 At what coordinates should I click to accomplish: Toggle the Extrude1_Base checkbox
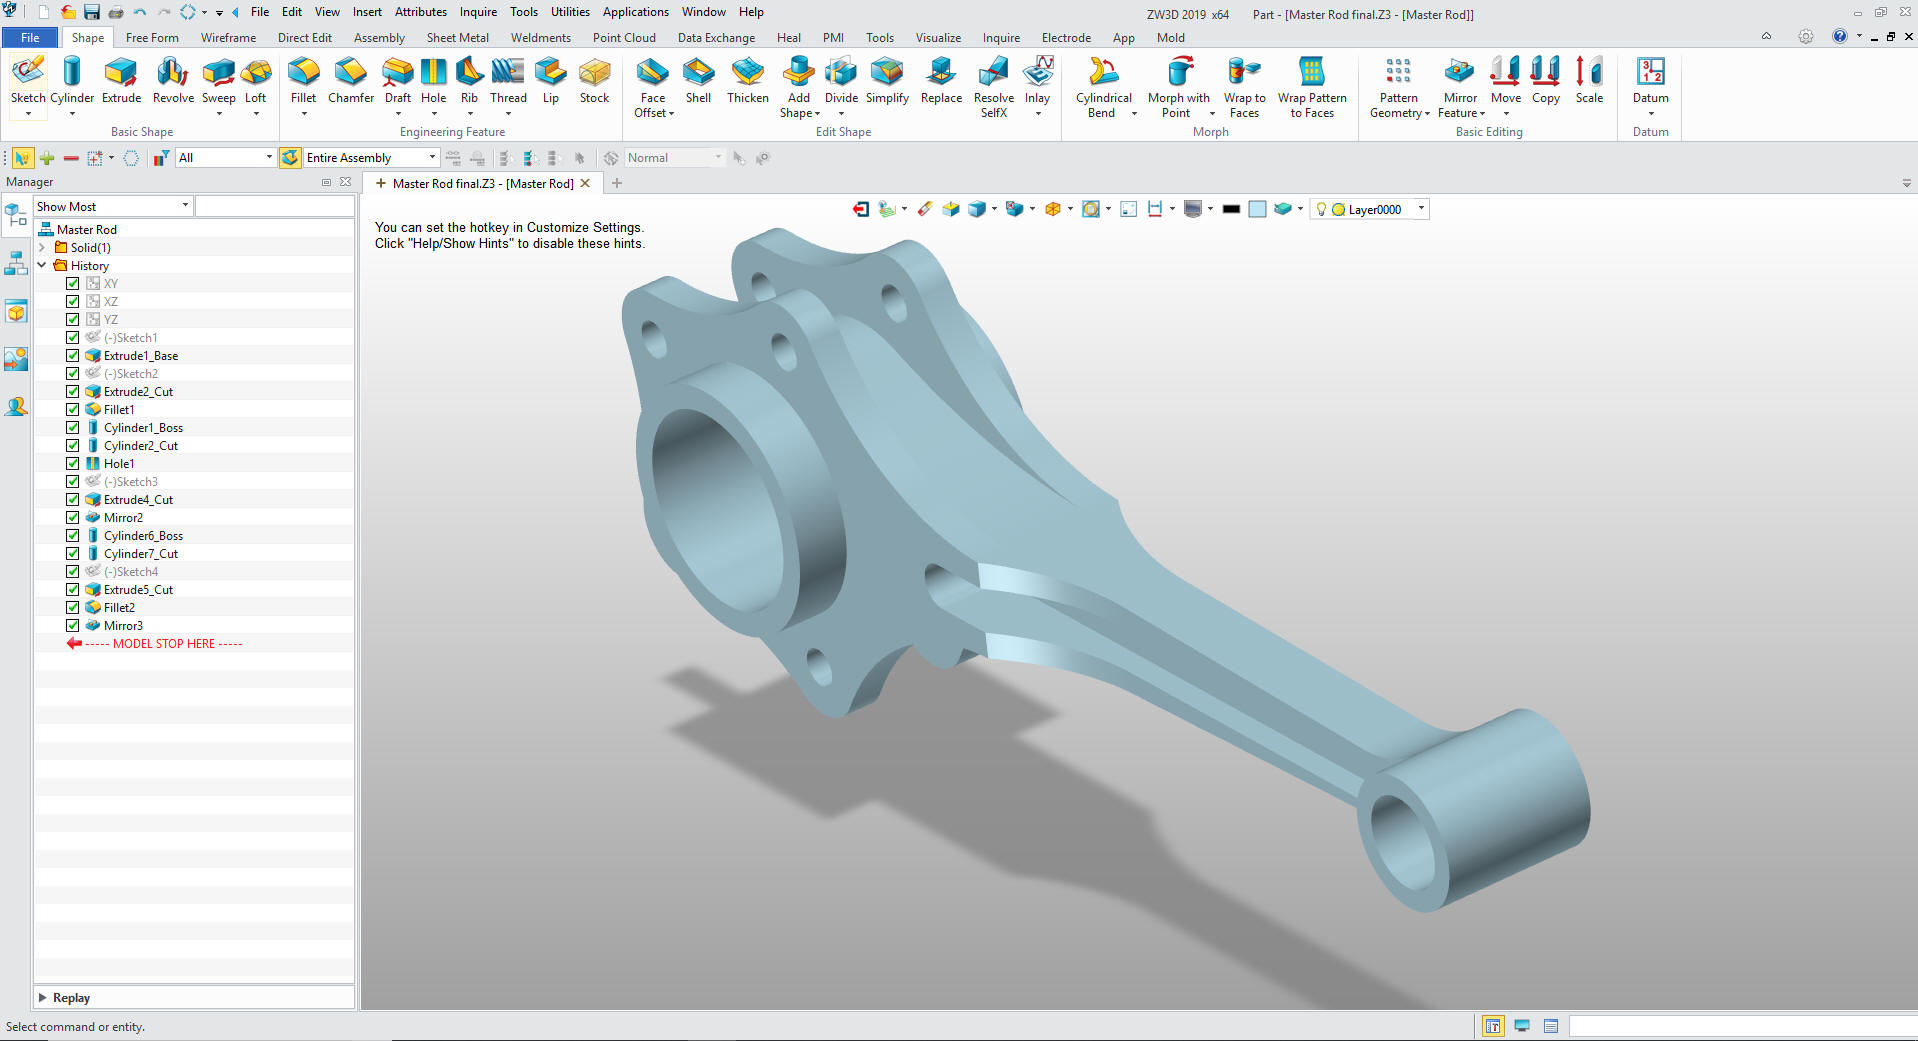73,356
